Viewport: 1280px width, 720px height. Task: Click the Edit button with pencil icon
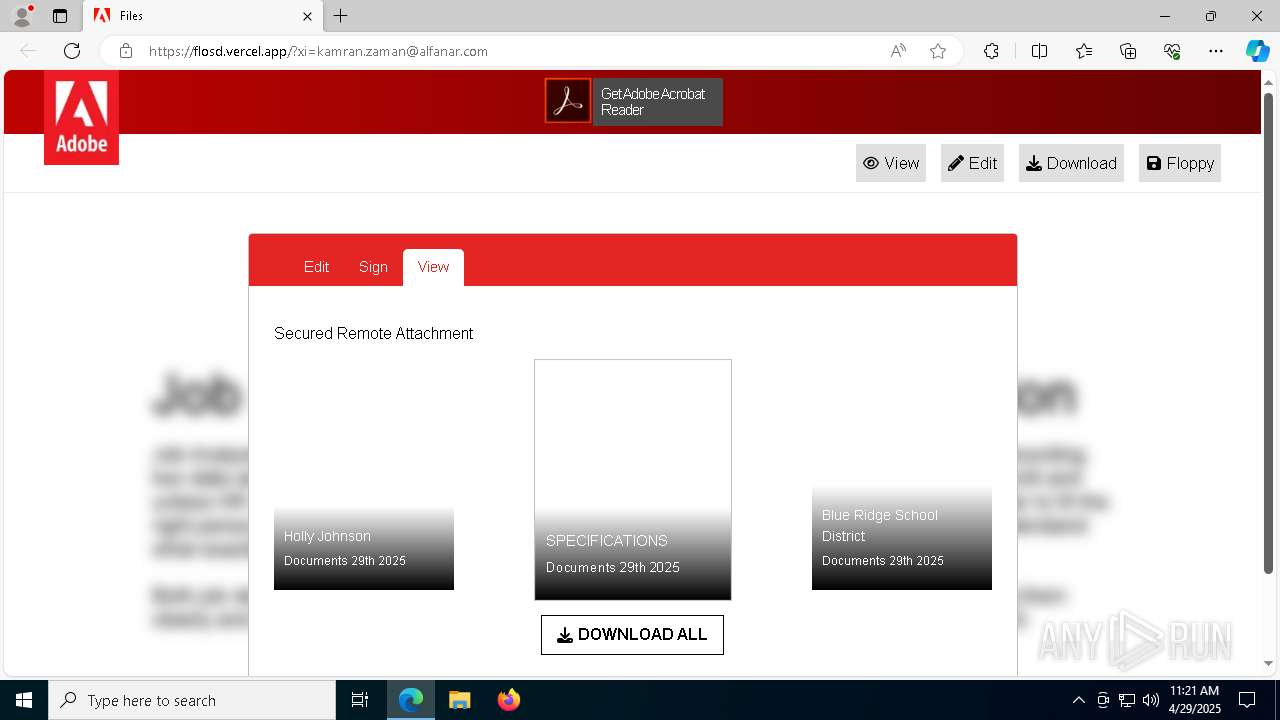(x=972, y=163)
